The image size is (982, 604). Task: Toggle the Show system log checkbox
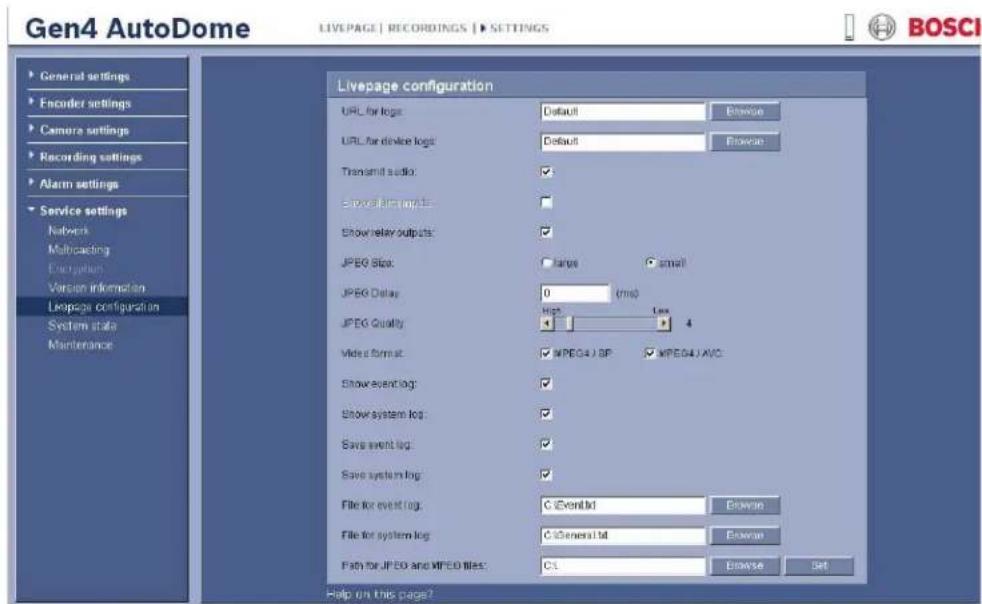[x=546, y=414]
